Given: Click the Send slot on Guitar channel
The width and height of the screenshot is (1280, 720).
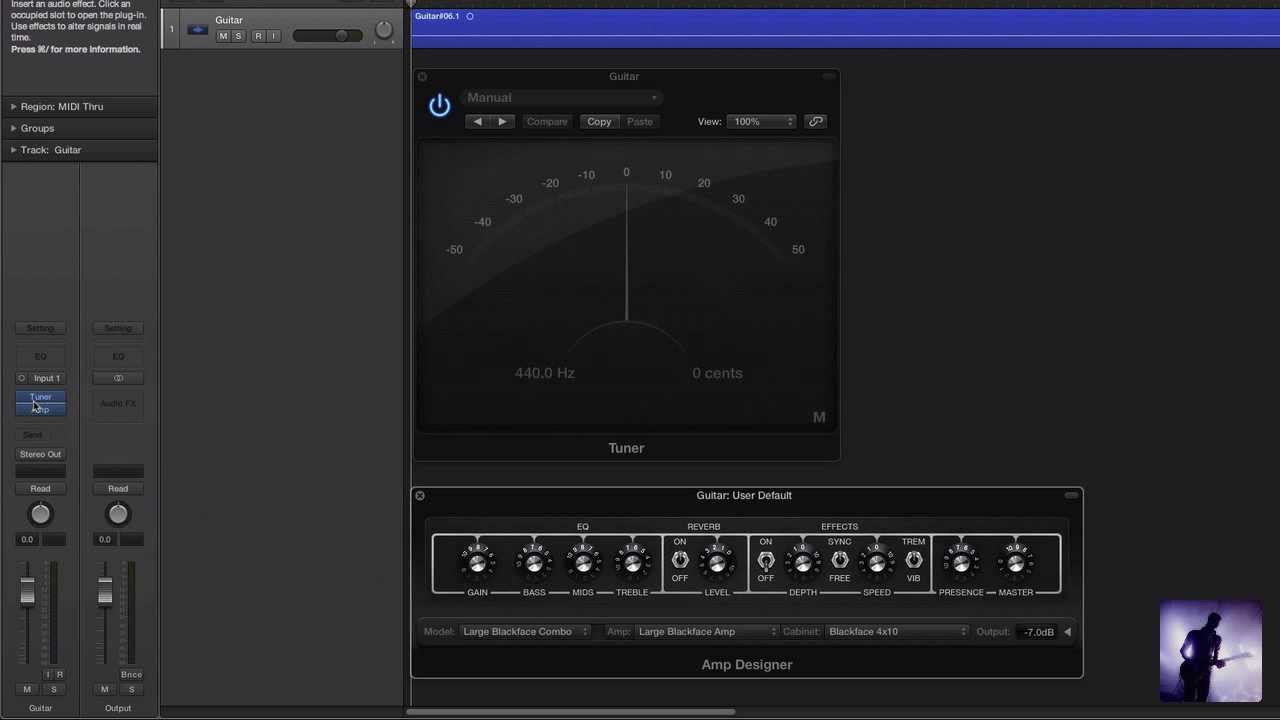Looking at the screenshot, I should point(33,435).
